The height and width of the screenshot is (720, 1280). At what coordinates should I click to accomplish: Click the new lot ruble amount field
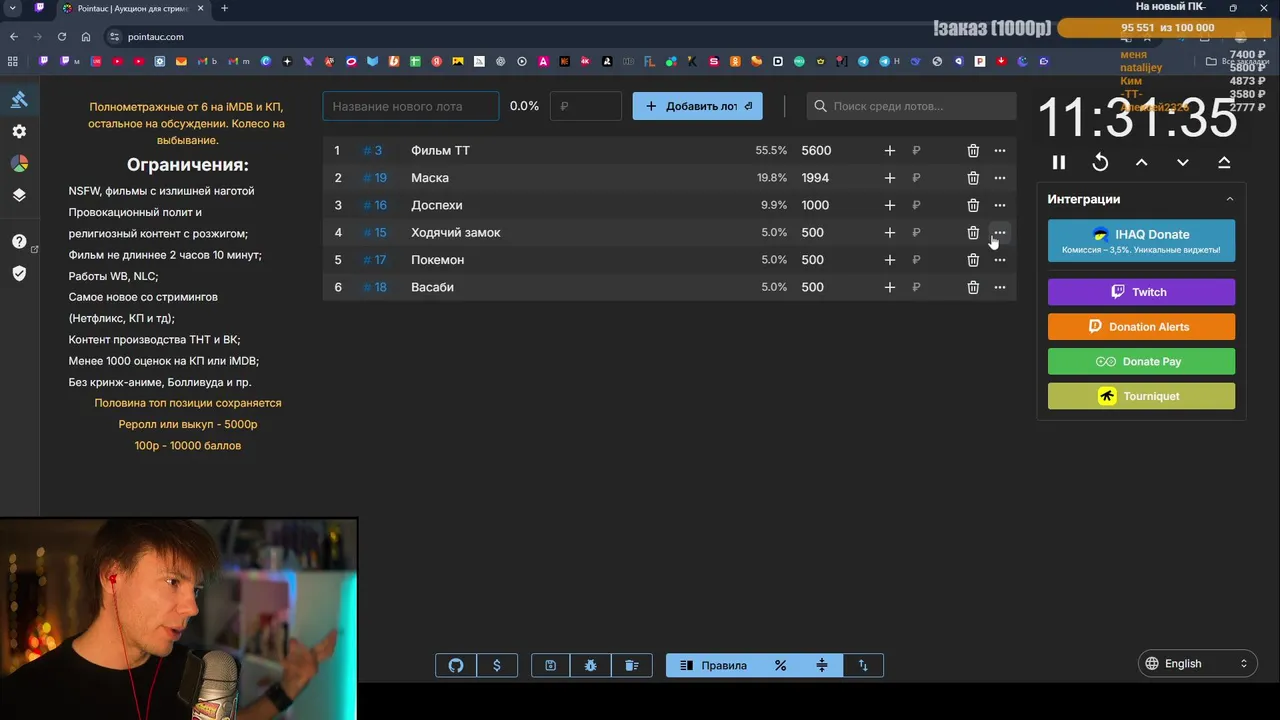[x=586, y=106]
